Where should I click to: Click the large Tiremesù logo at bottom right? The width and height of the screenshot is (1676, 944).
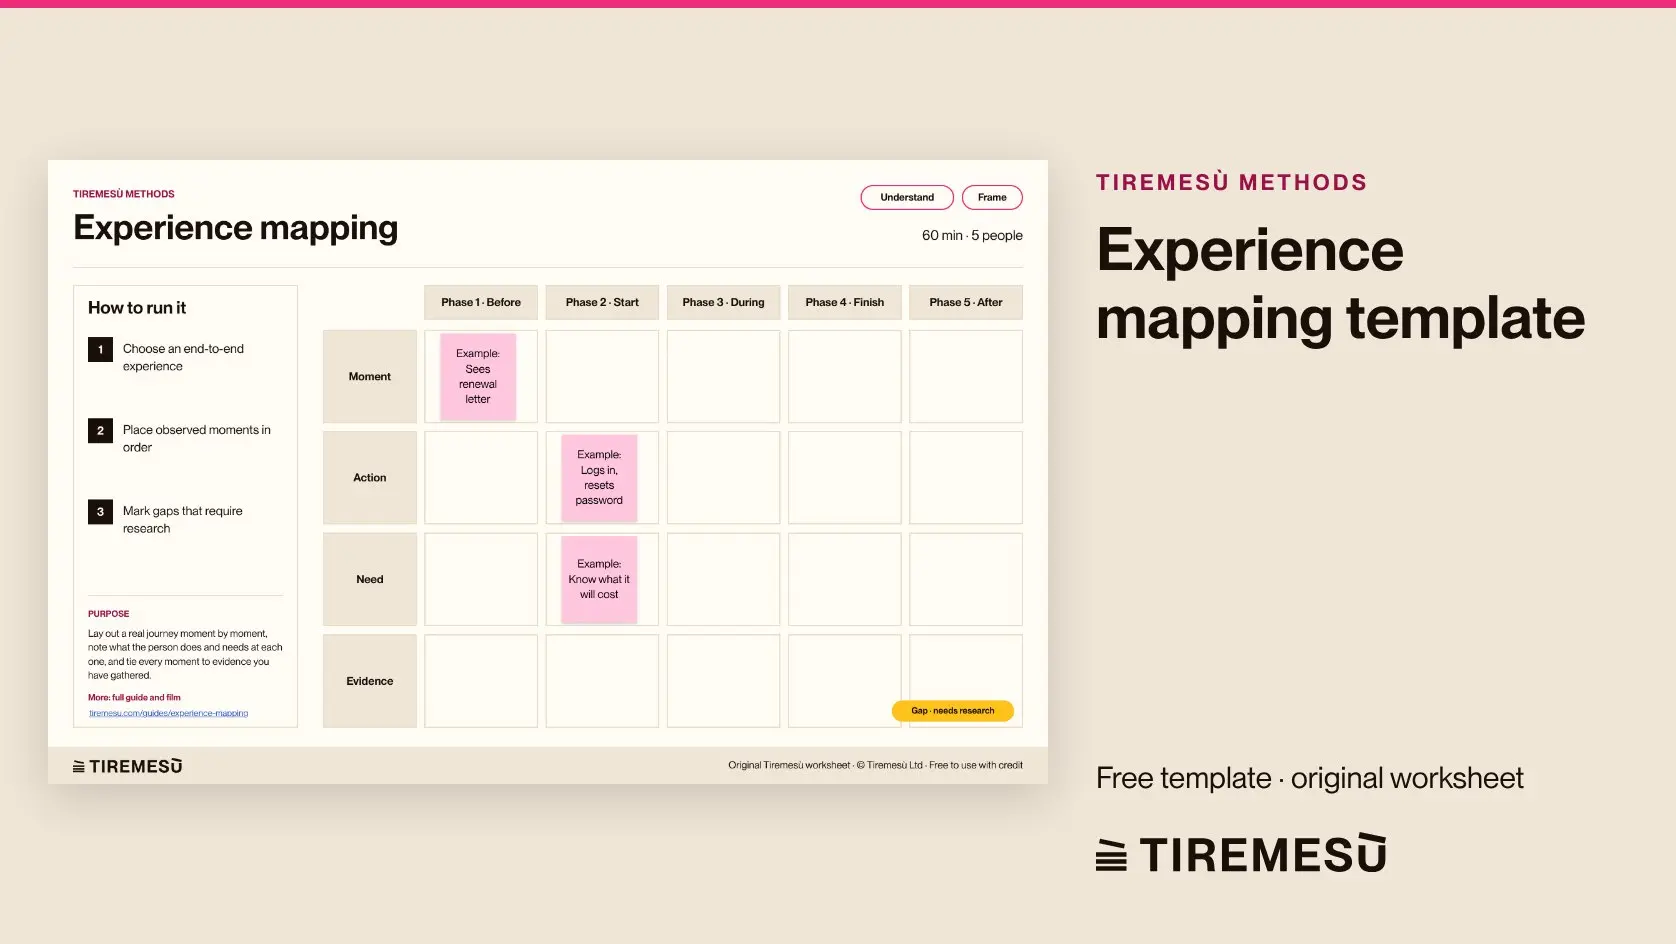pos(1241,854)
